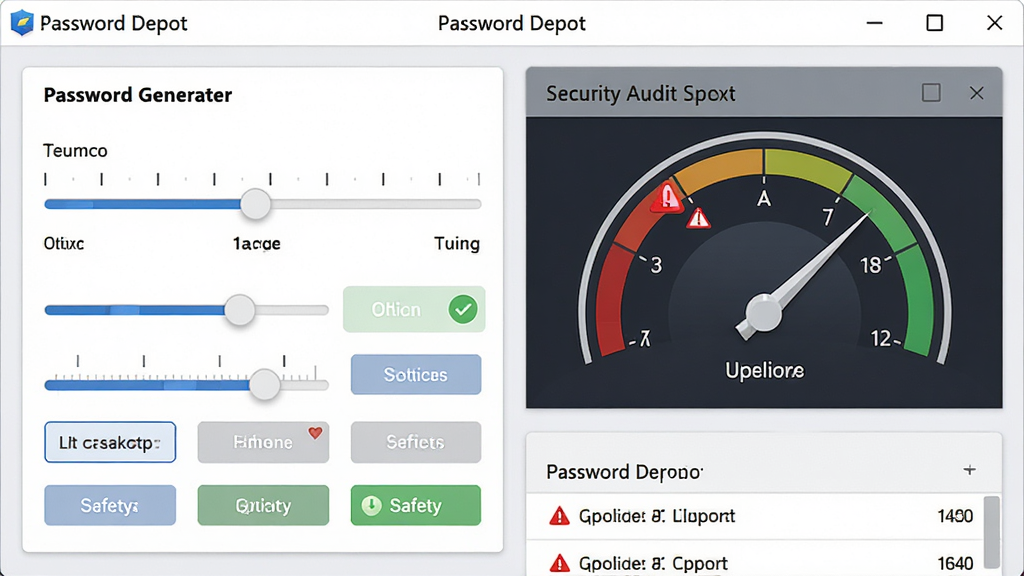Close the Security Audit panel
1024x576 pixels.
pyautogui.click(x=976, y=93)
